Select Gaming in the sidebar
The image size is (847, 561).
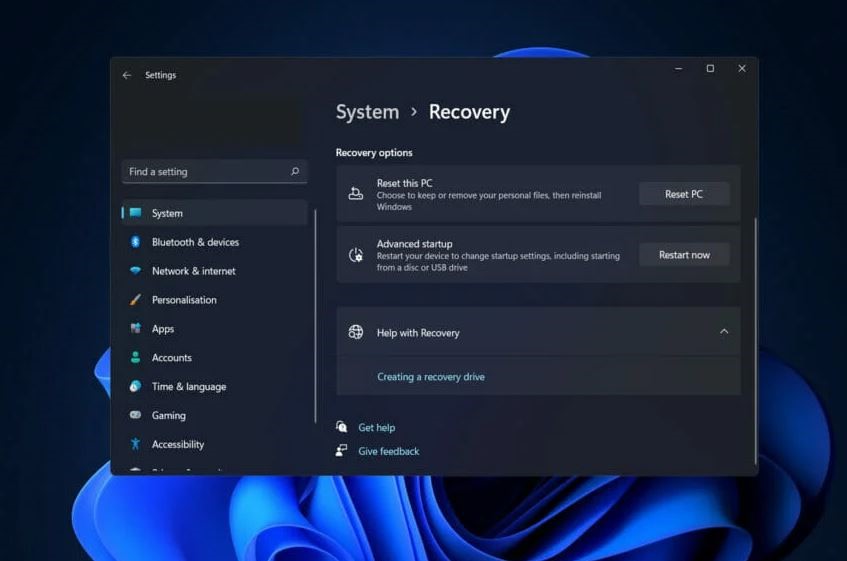click(x=215, y=415)
